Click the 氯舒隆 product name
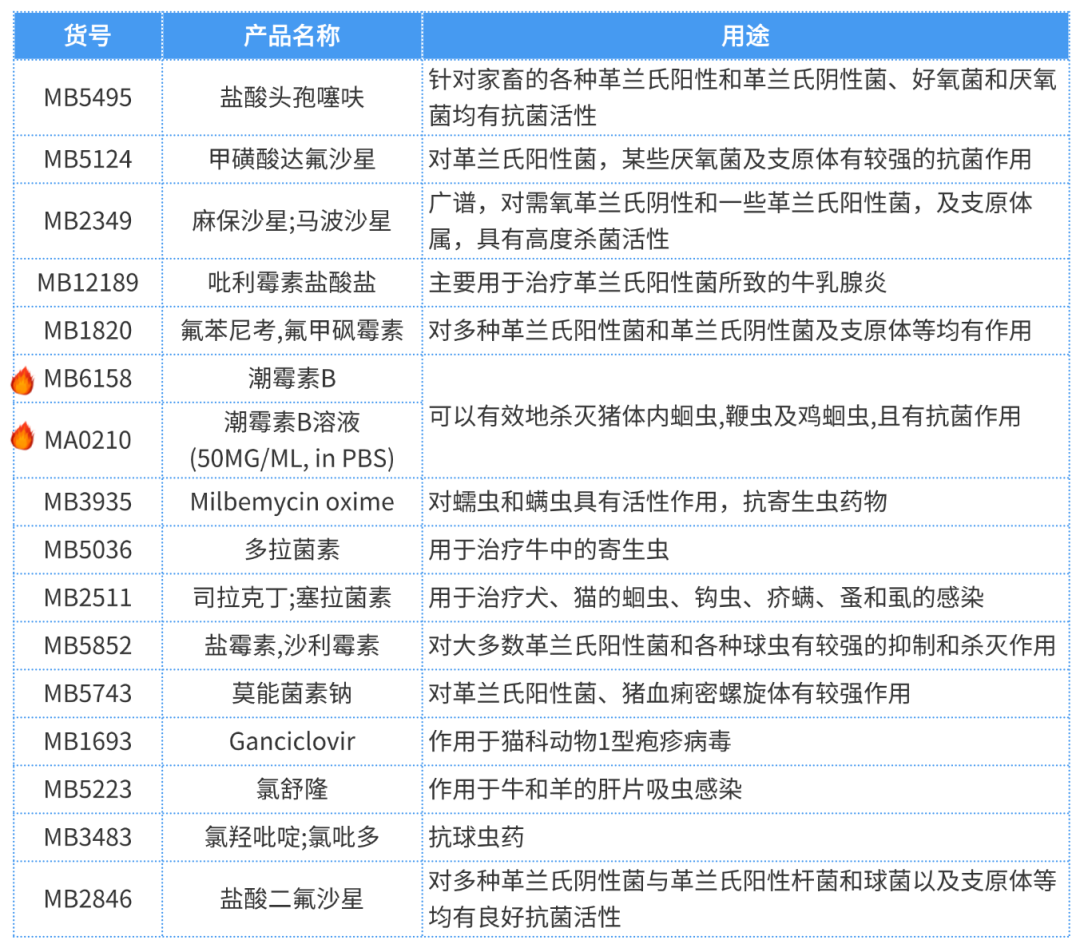The height and width of the screenshot is (948, 1080). pyautogui.click(x=292, y=789)
